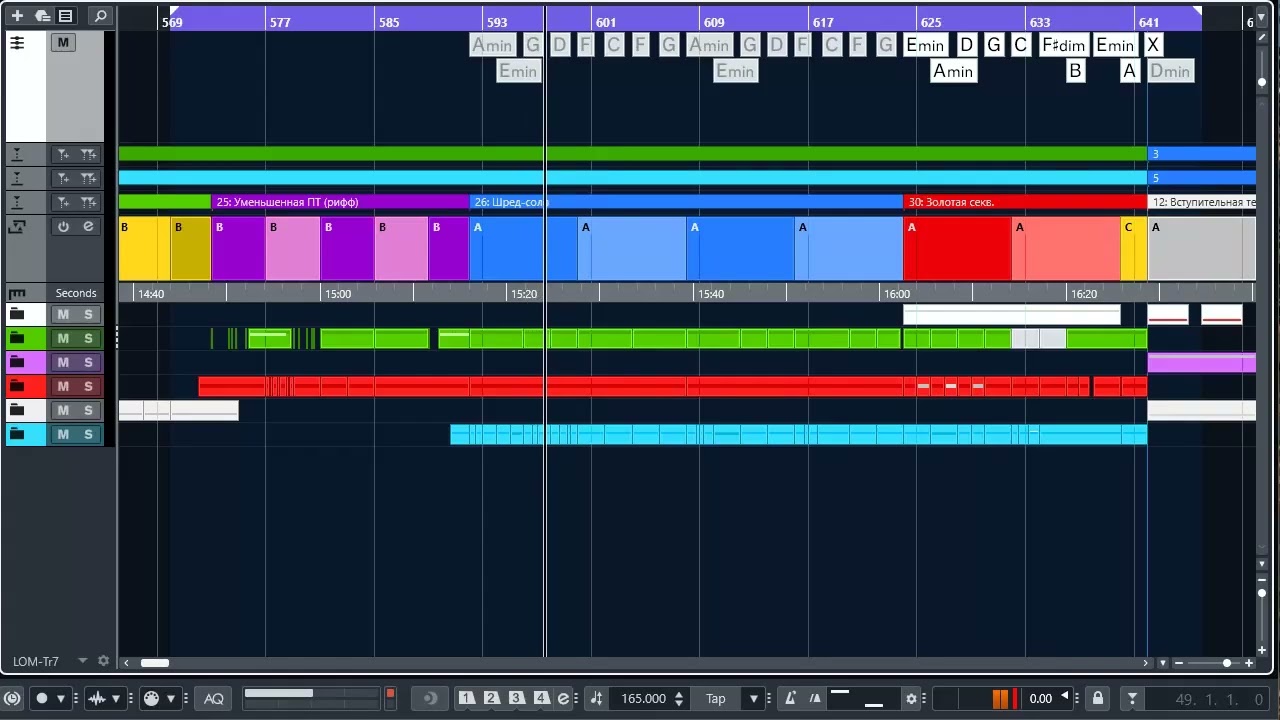Open the Seconds ruler format selector
Screen dimensions: 1280x720
[76, 293]
